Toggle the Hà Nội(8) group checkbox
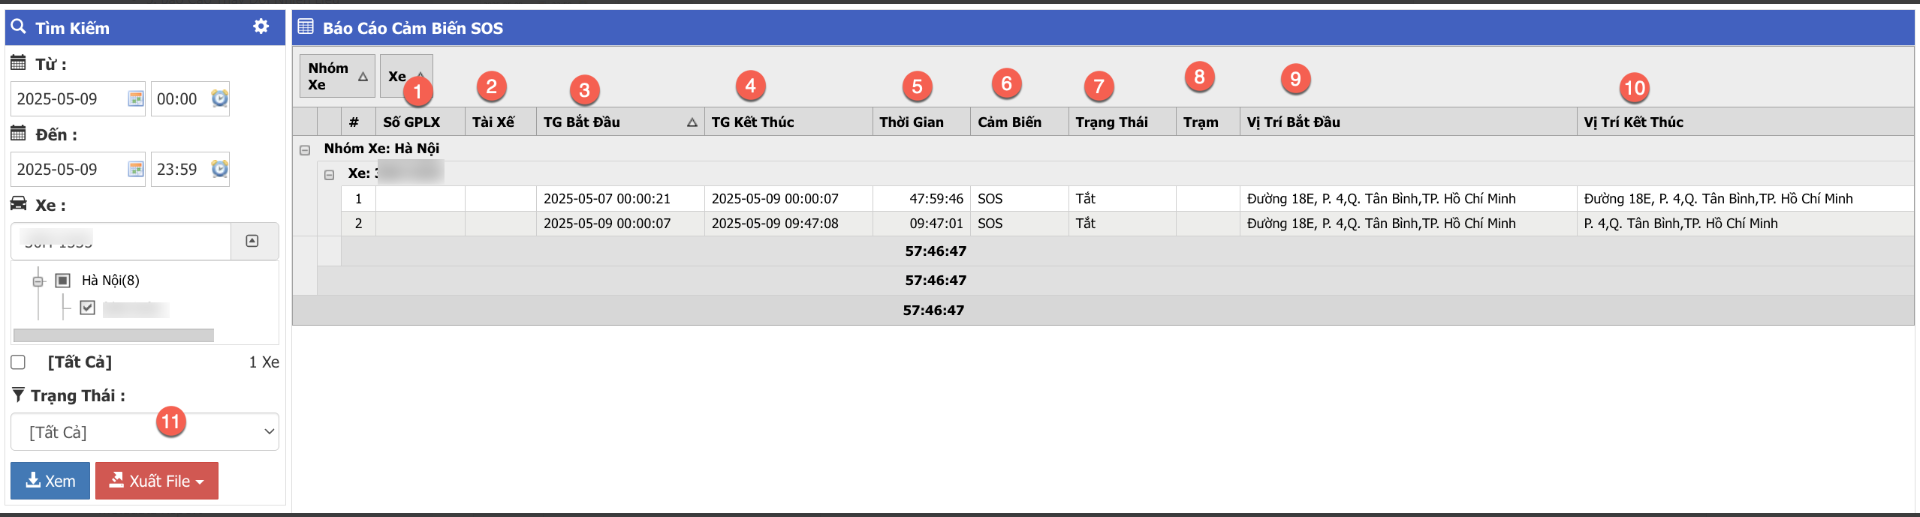This screenshot has width=1920, height=517. (63, 281)
